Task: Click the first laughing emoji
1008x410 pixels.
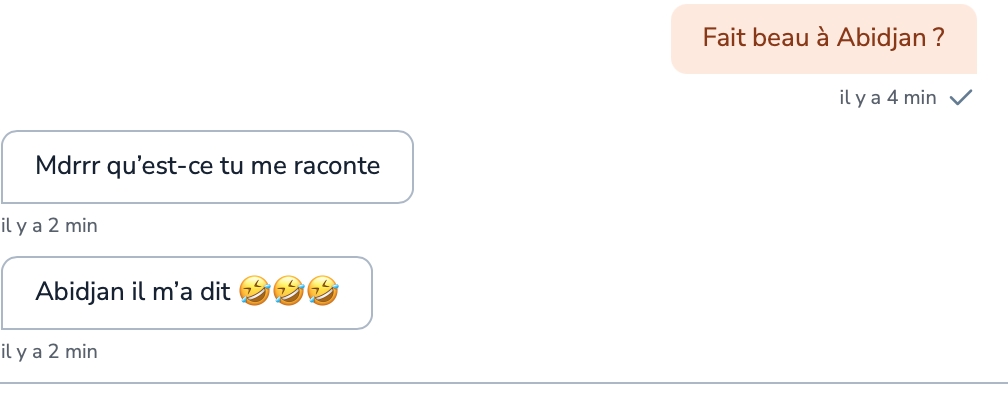Action: coord(255,291)
